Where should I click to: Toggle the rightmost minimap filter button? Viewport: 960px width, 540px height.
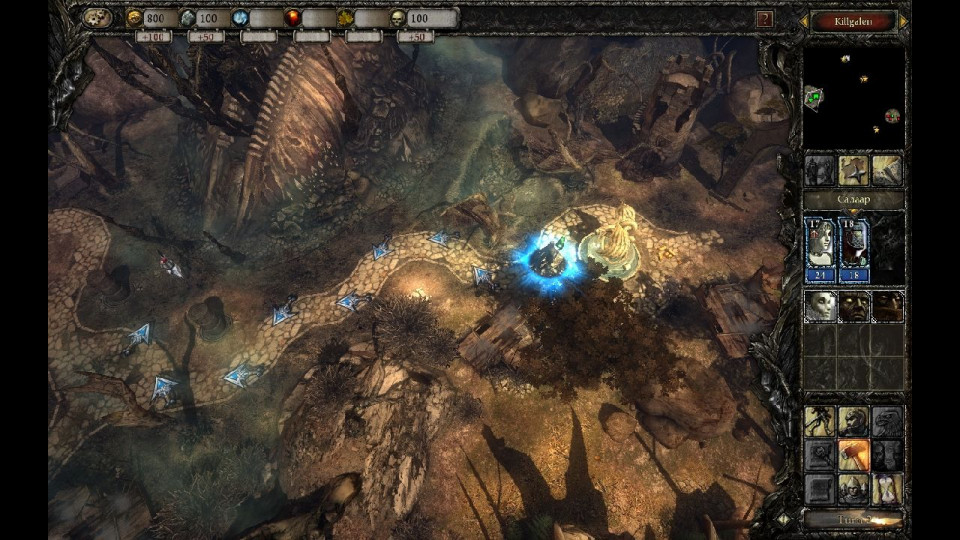(887, 170)
